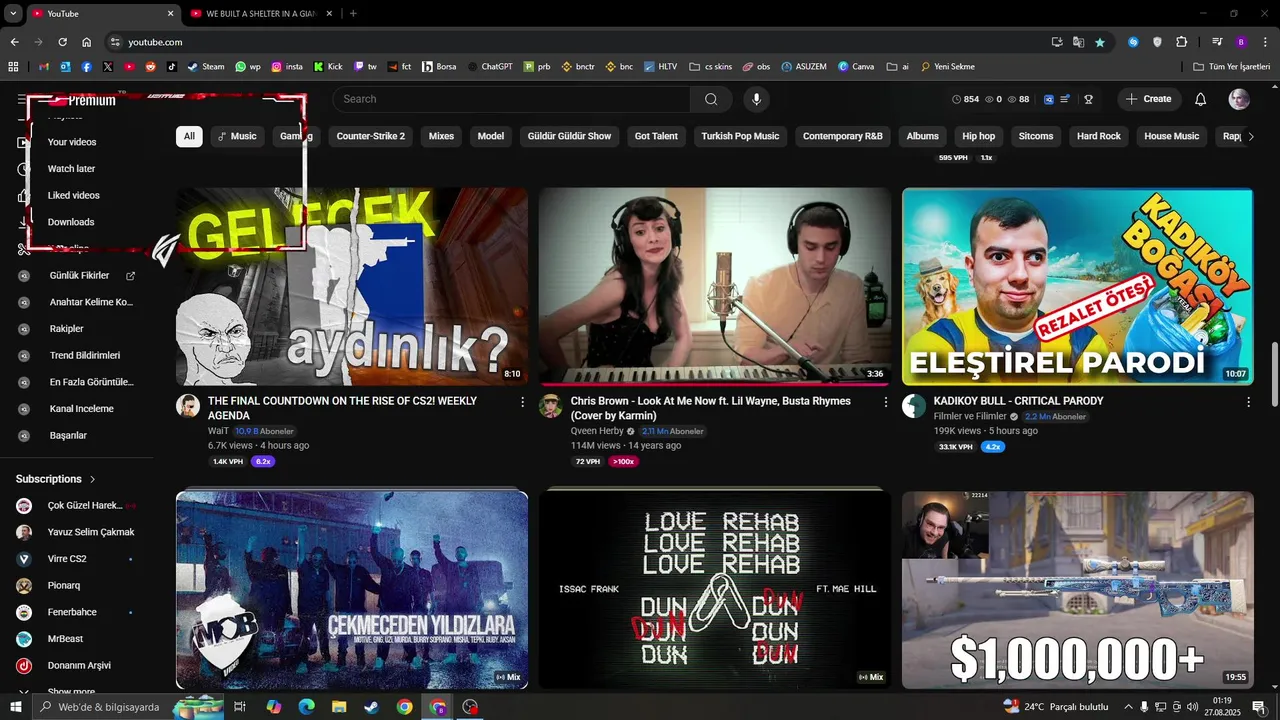This screenshot has height=720, width=1280.
Task: Open the Başarılar sidebar item
Action: [68, 436]
